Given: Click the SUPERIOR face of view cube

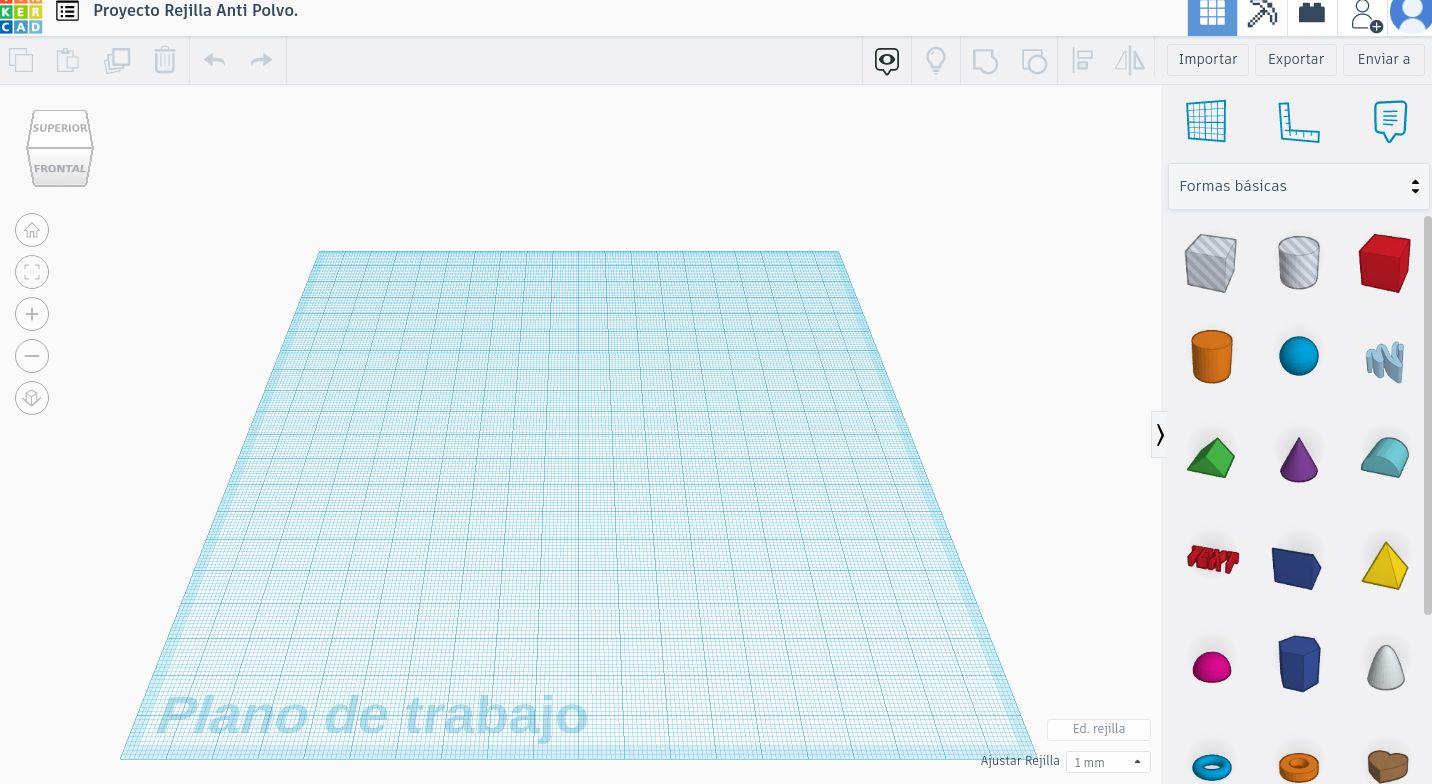Looking at the screenshot, I should (60, 128).
